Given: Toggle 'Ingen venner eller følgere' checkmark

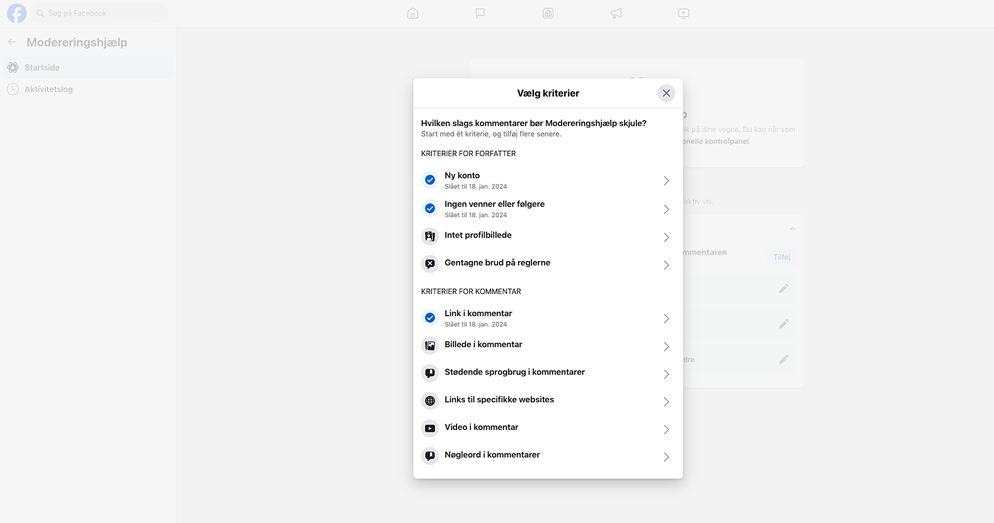Looking at the screenshot, I should click(430, 209).
